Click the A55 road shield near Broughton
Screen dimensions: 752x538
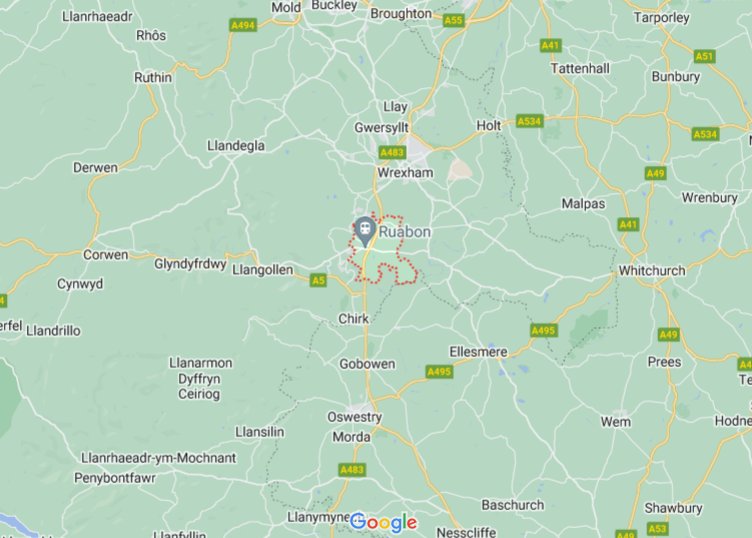tap(453, 20)
